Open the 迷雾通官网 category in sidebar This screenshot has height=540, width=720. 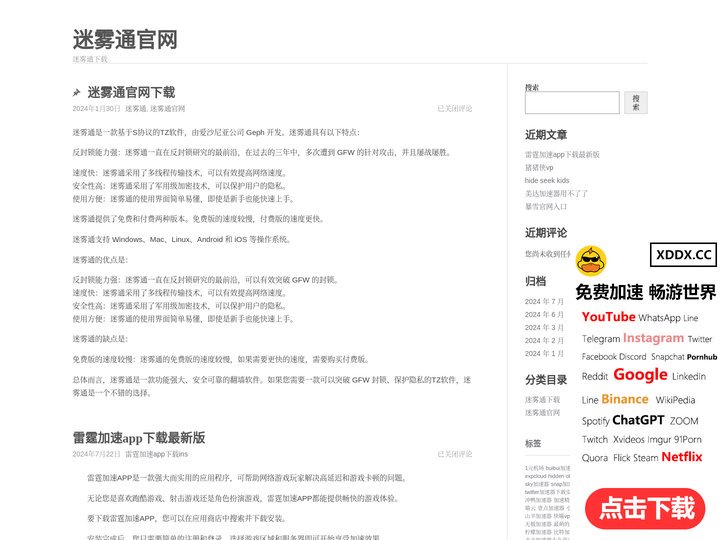pos(542,413)
